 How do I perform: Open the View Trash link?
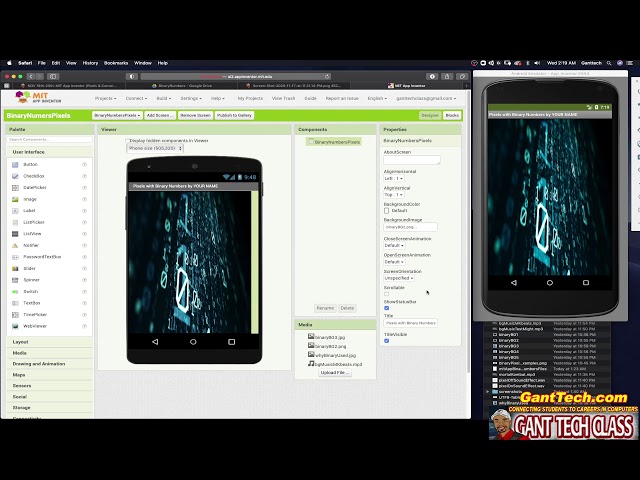(x=283, y=98)
